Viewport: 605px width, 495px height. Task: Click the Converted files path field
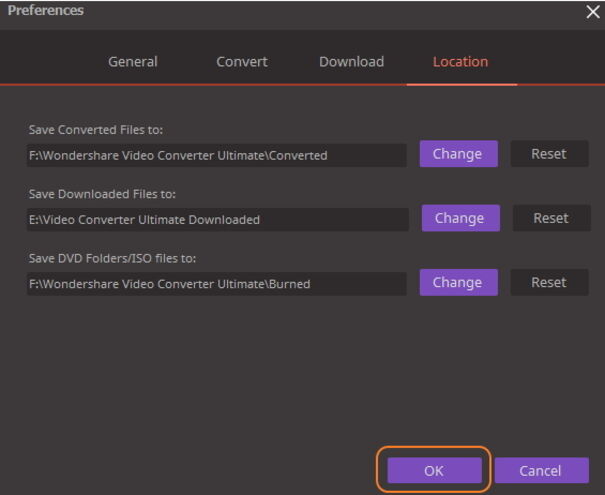(216, 155)
